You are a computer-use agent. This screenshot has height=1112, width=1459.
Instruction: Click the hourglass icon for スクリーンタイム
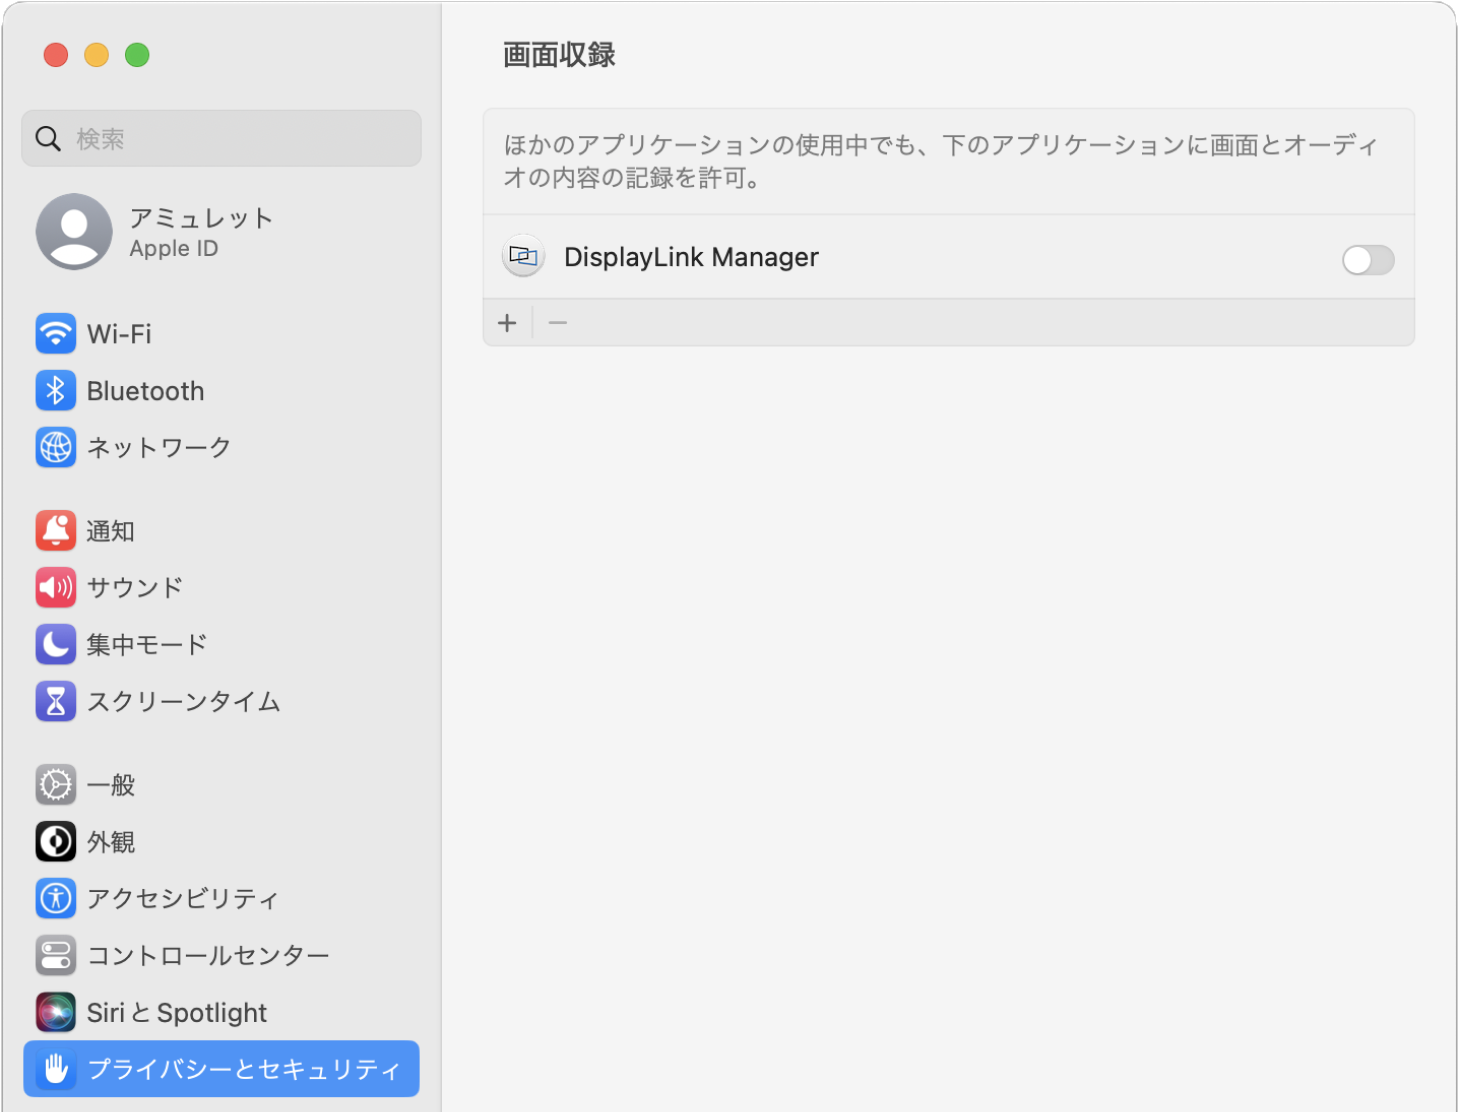point(56,701)
